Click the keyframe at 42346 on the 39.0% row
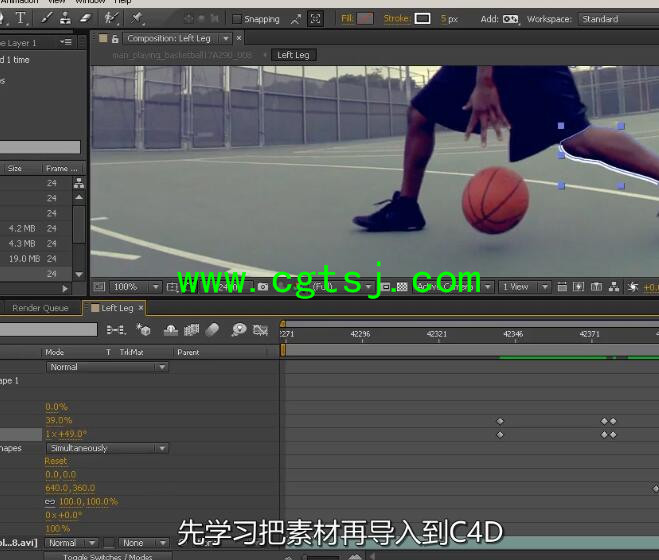Viewport: 659px width, 560px height. [x=500, y=421]
